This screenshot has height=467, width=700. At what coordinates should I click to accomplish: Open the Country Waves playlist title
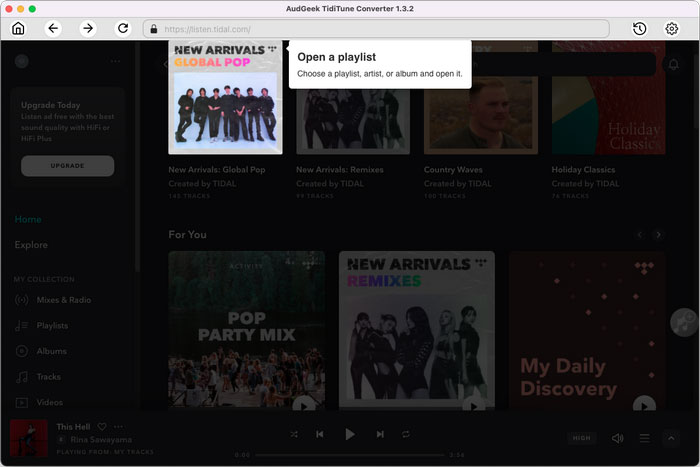coord(453,170)
